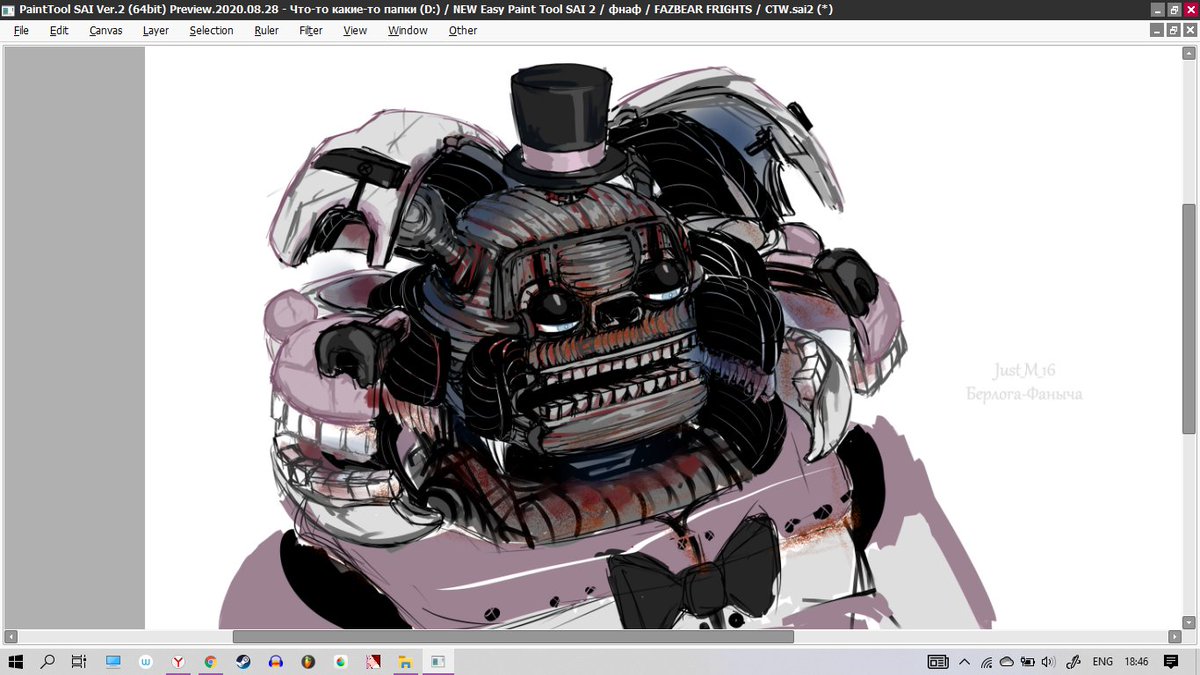
Task: Open Google Chrome from the taskbar
Action: [210, 661]
